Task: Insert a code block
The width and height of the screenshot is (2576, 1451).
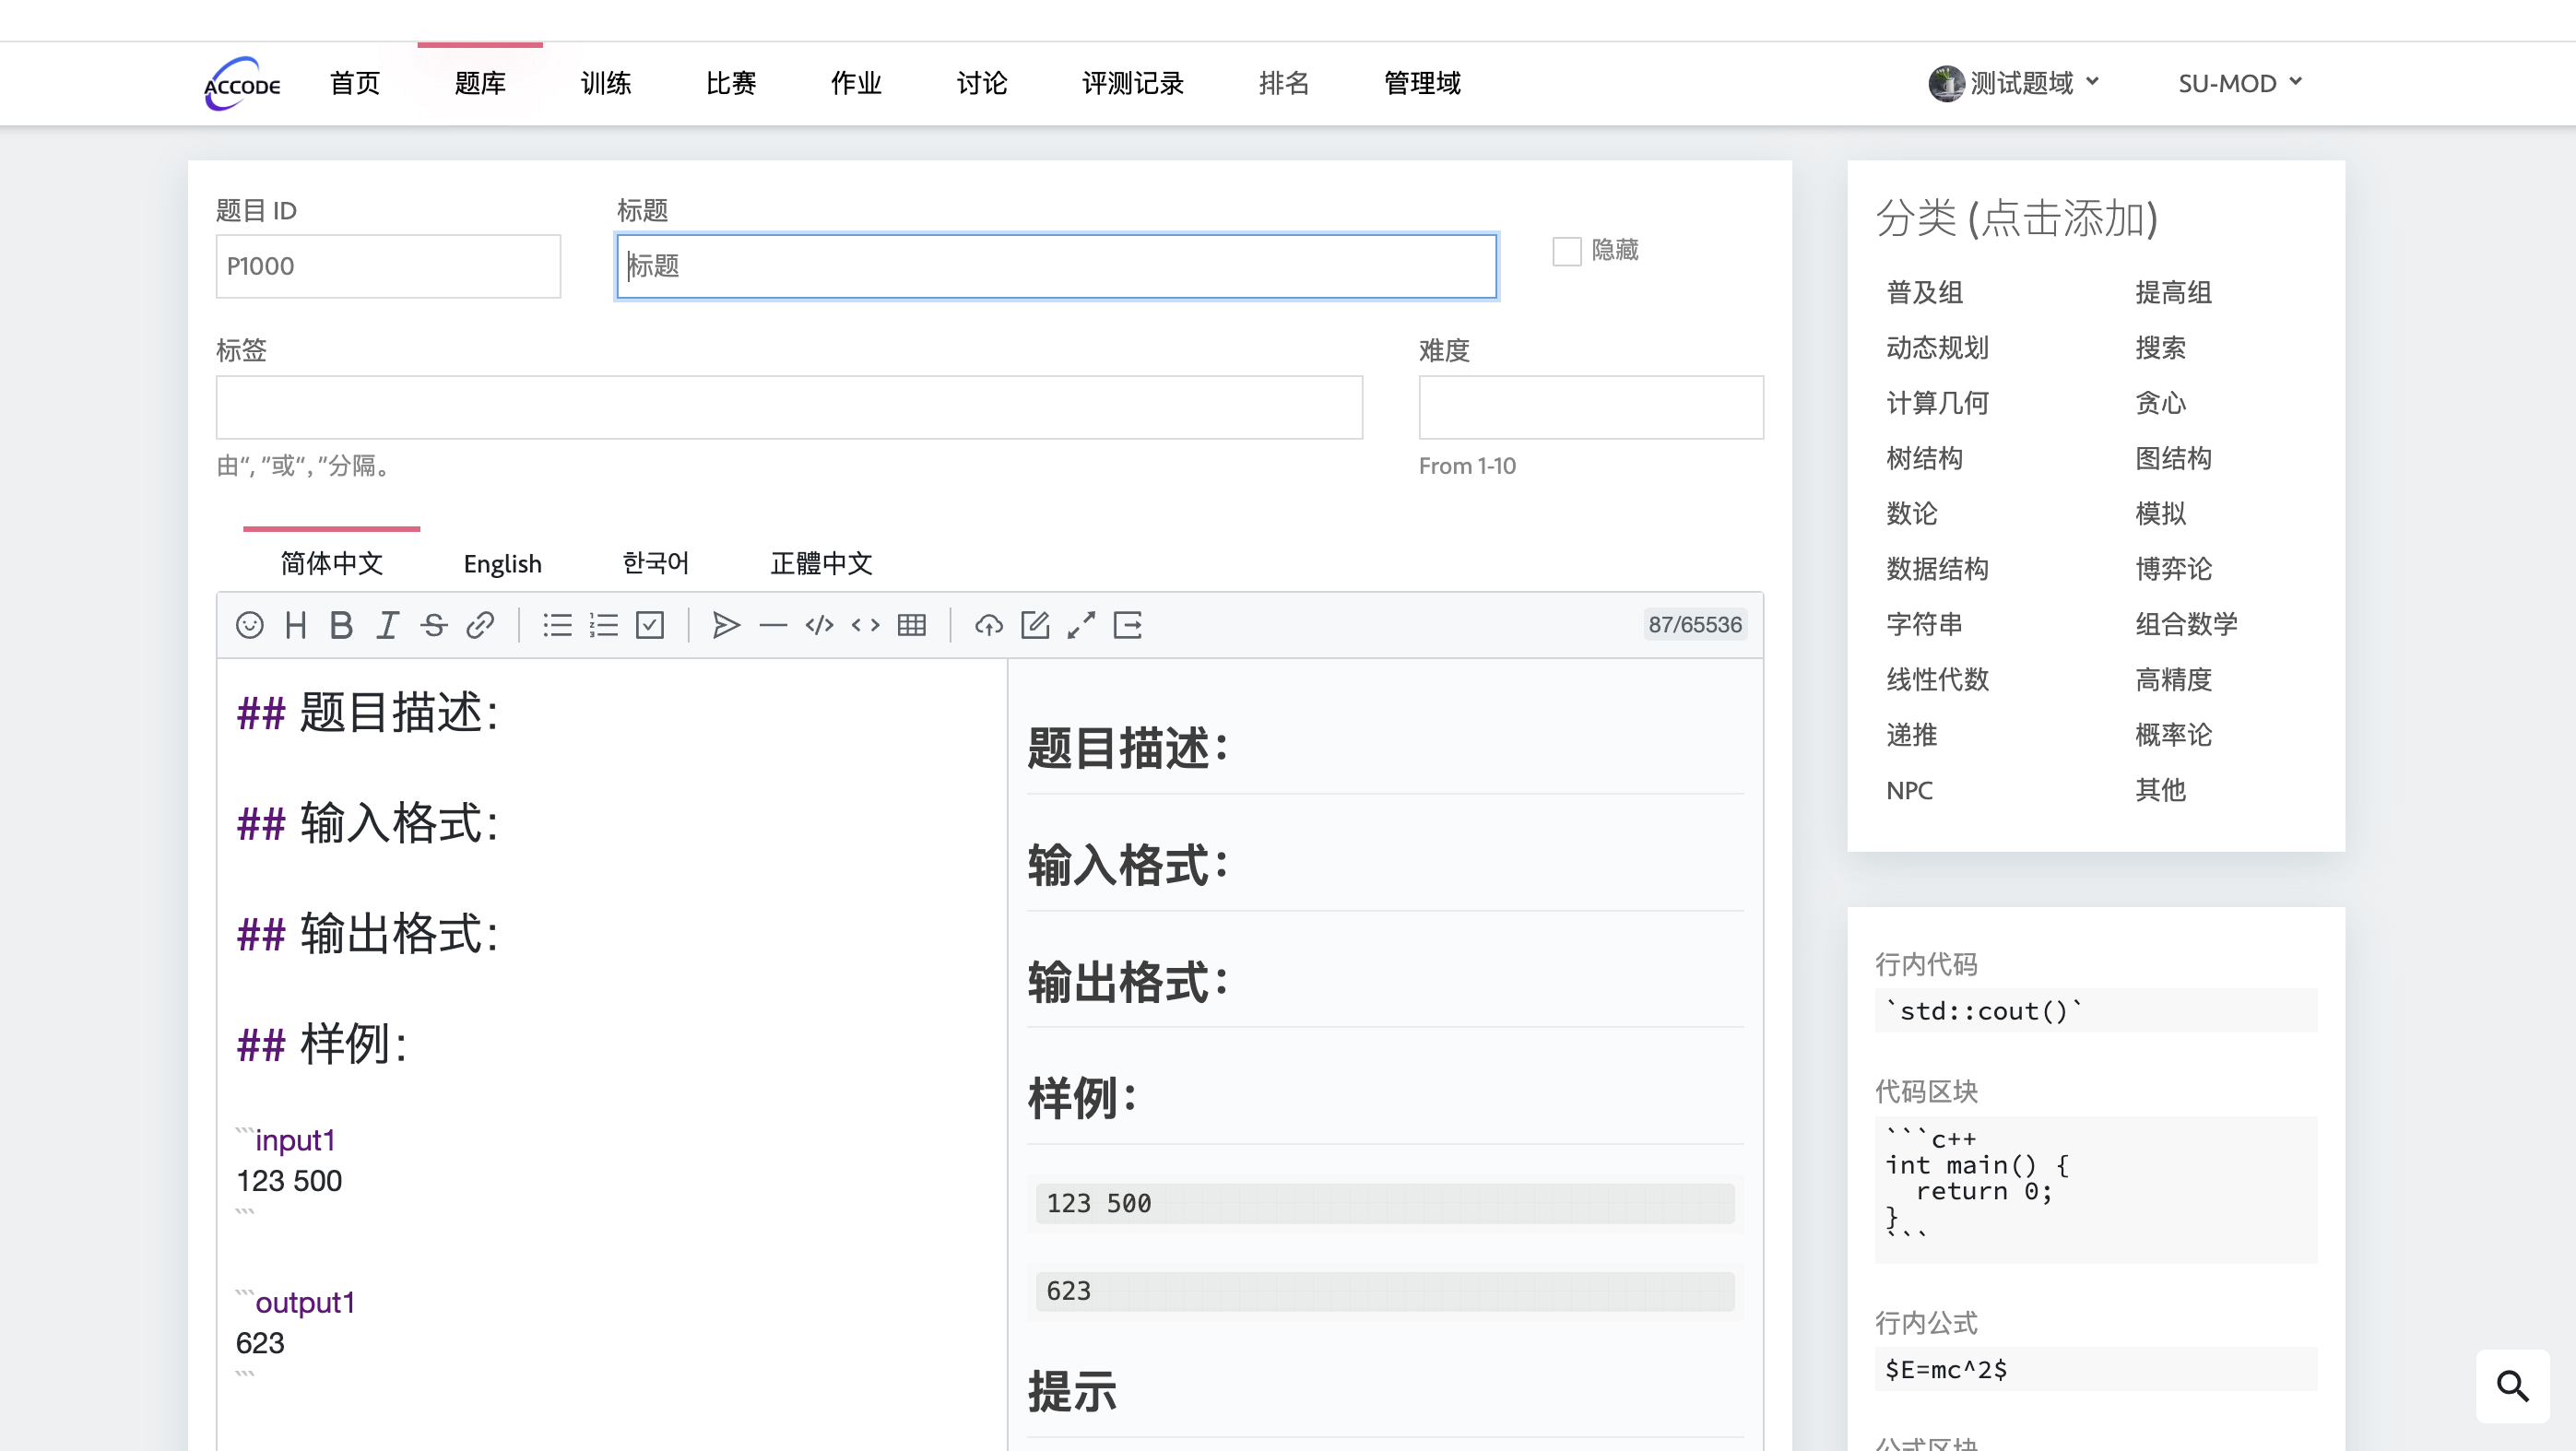Action: (819, 625)
